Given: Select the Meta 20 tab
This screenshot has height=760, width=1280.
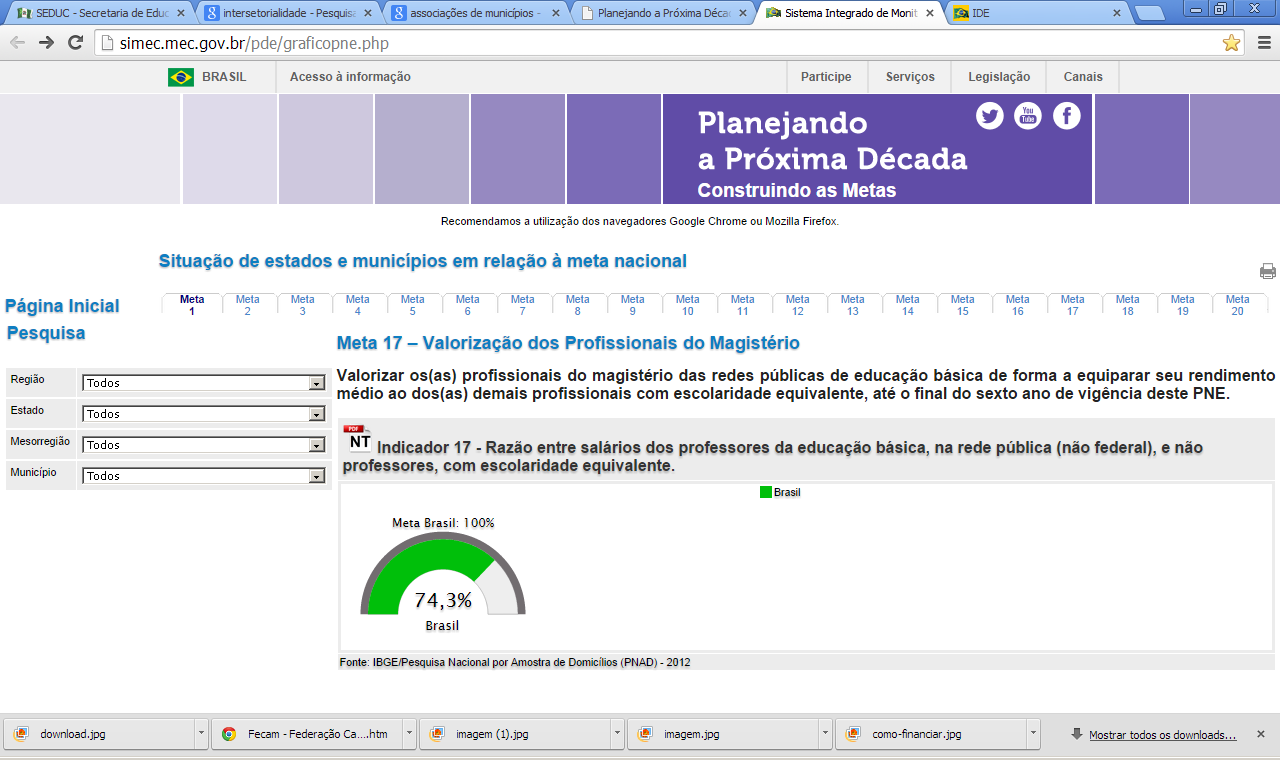Looking at the screenshot, I should point(1237,305).
